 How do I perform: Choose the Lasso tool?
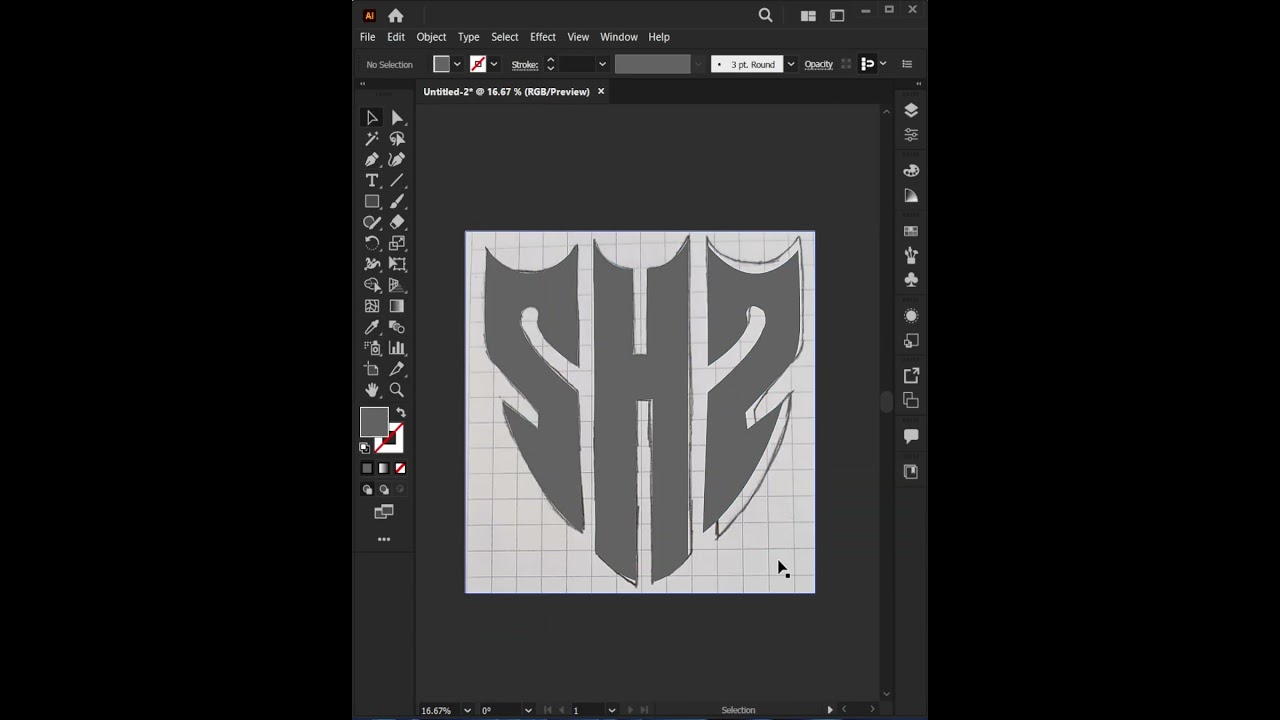point(397,139)
